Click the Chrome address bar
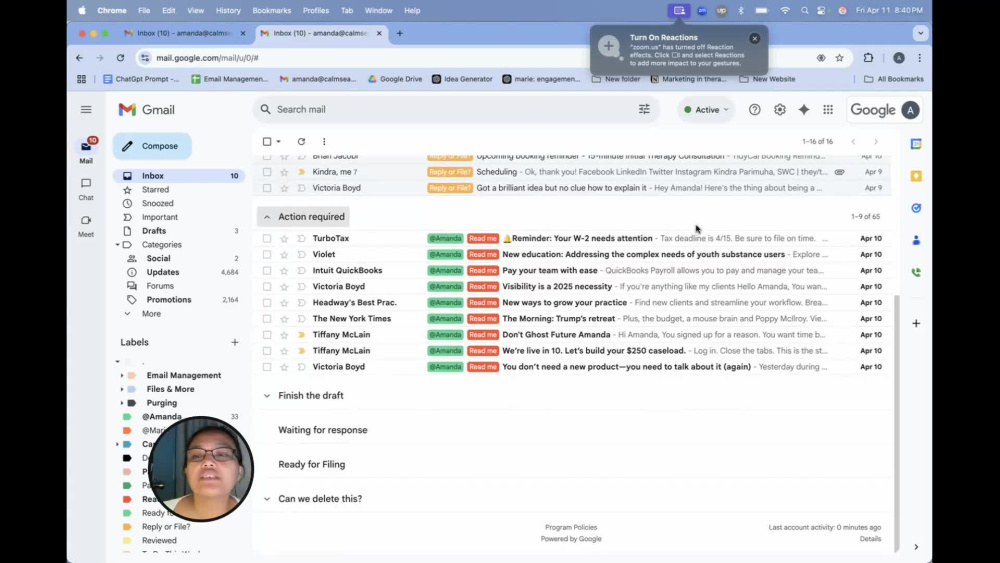This screenshot has width=1000, height=563. pyautogui.click(x=472, y=58)
